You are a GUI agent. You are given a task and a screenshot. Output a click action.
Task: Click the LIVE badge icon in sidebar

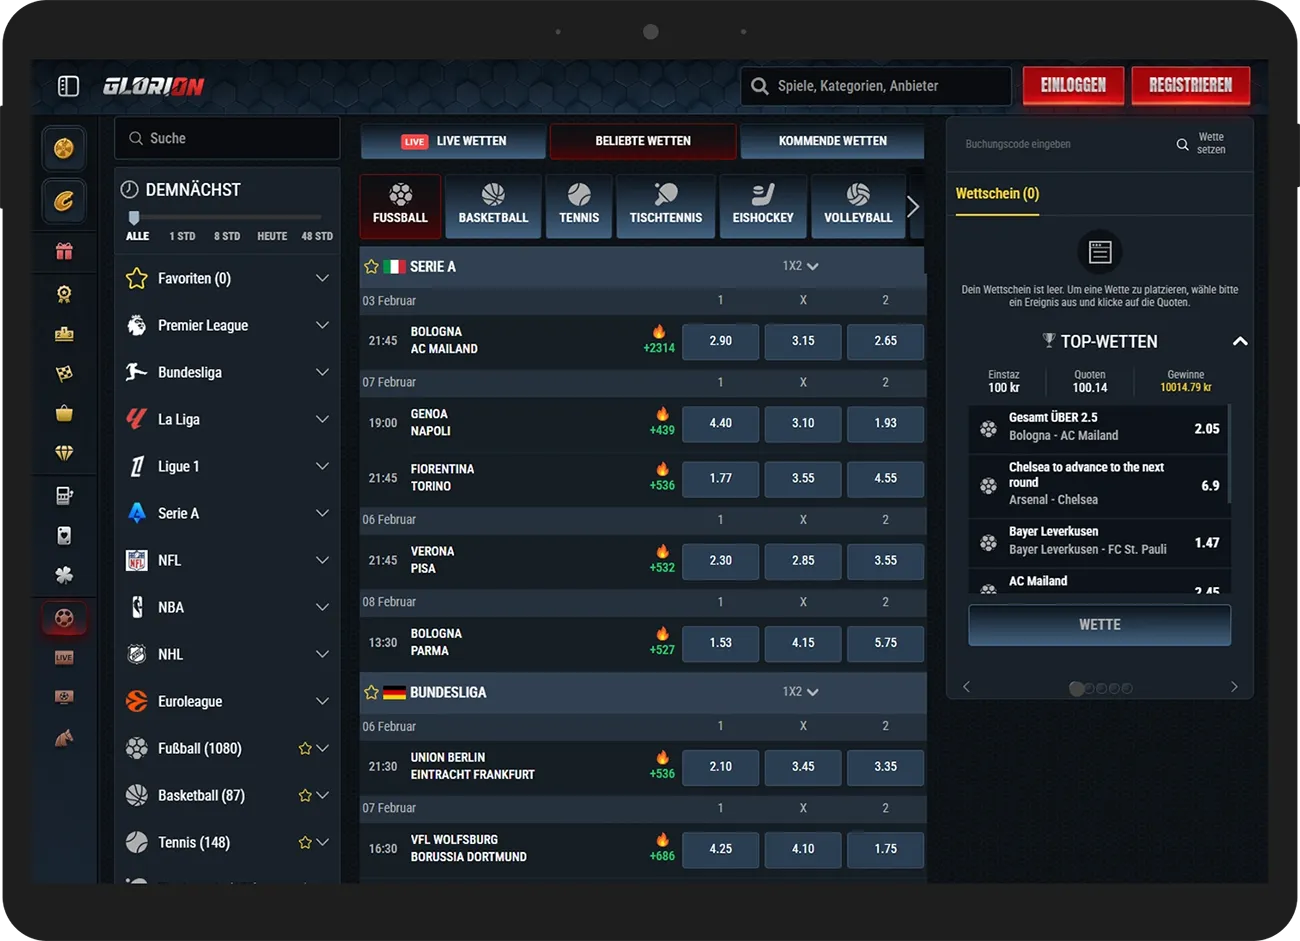[x=64, y=657]
